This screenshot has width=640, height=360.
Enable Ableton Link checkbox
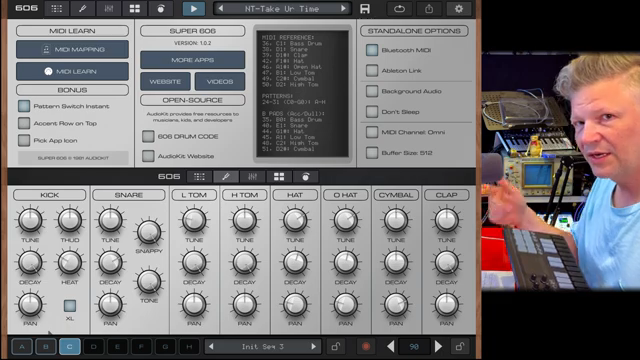tap(372, 71)
